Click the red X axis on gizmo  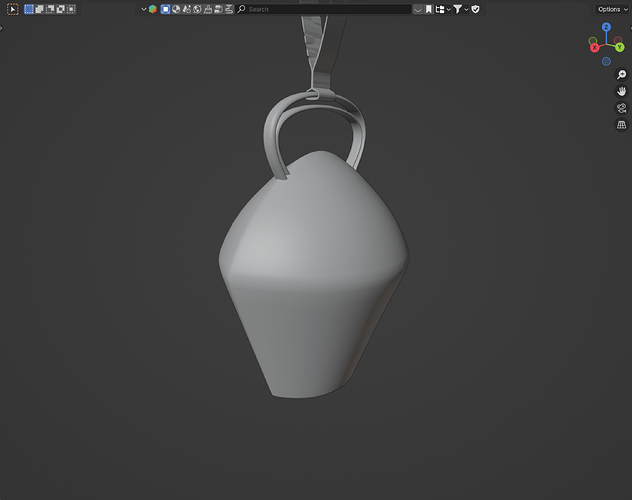(594, 48)
